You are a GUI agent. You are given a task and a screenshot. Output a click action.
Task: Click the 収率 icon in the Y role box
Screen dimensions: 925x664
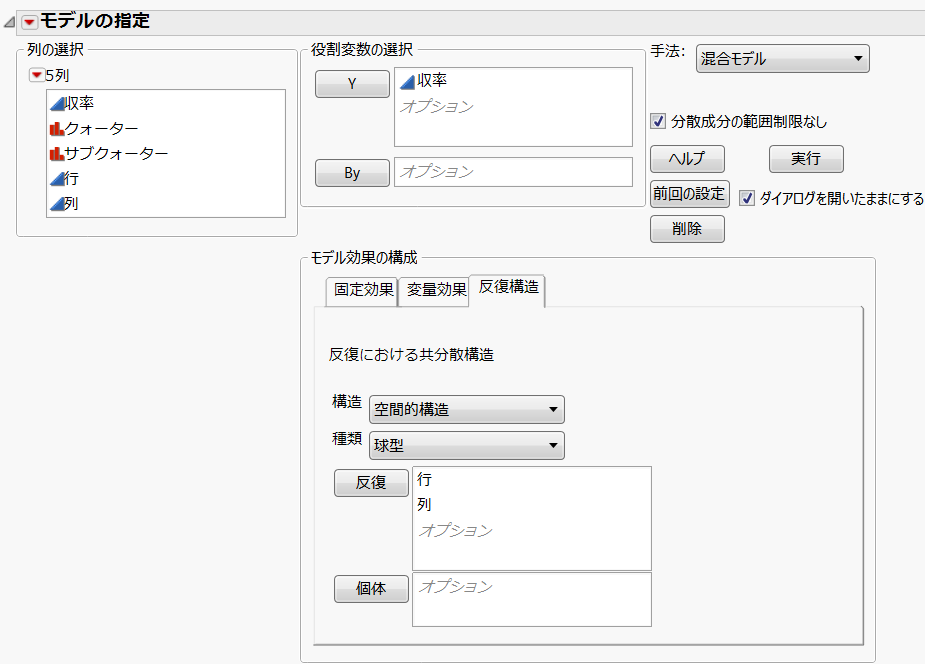pos(407,82)
